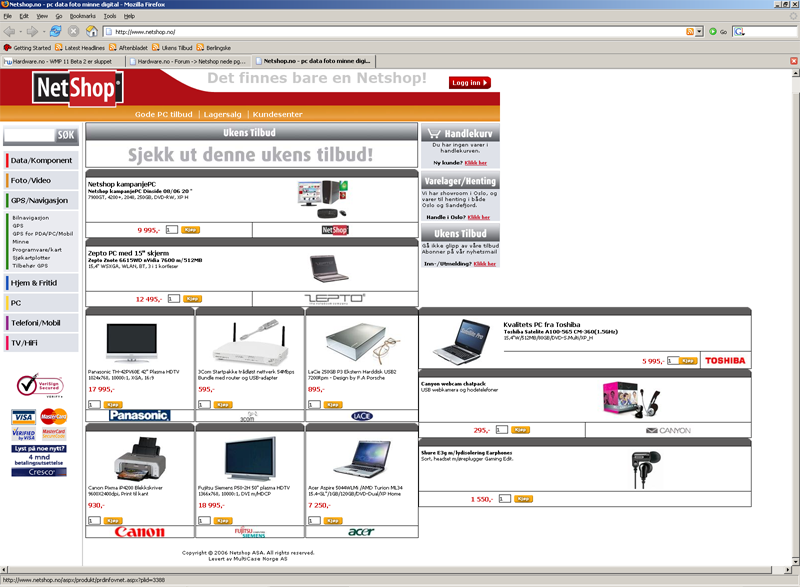The image size is (800, 587).
Task: Click the RSS feed icon in address bar
Action: tap(690, 32)
